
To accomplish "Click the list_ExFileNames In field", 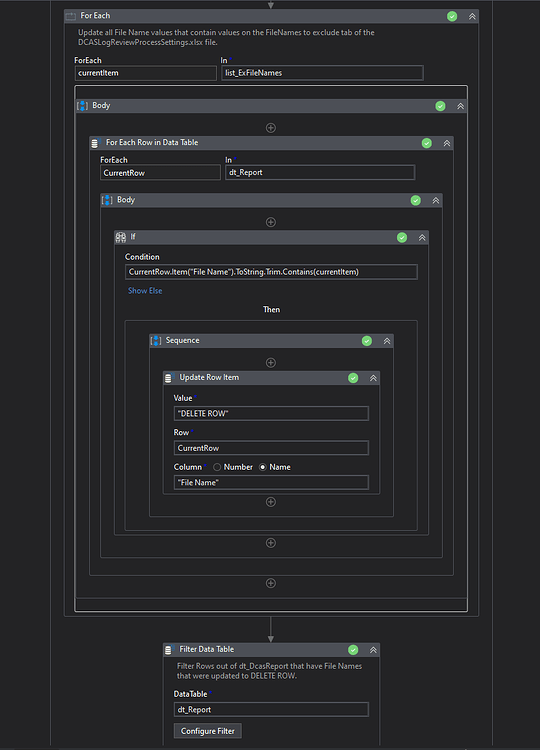I will pos(322,73).
